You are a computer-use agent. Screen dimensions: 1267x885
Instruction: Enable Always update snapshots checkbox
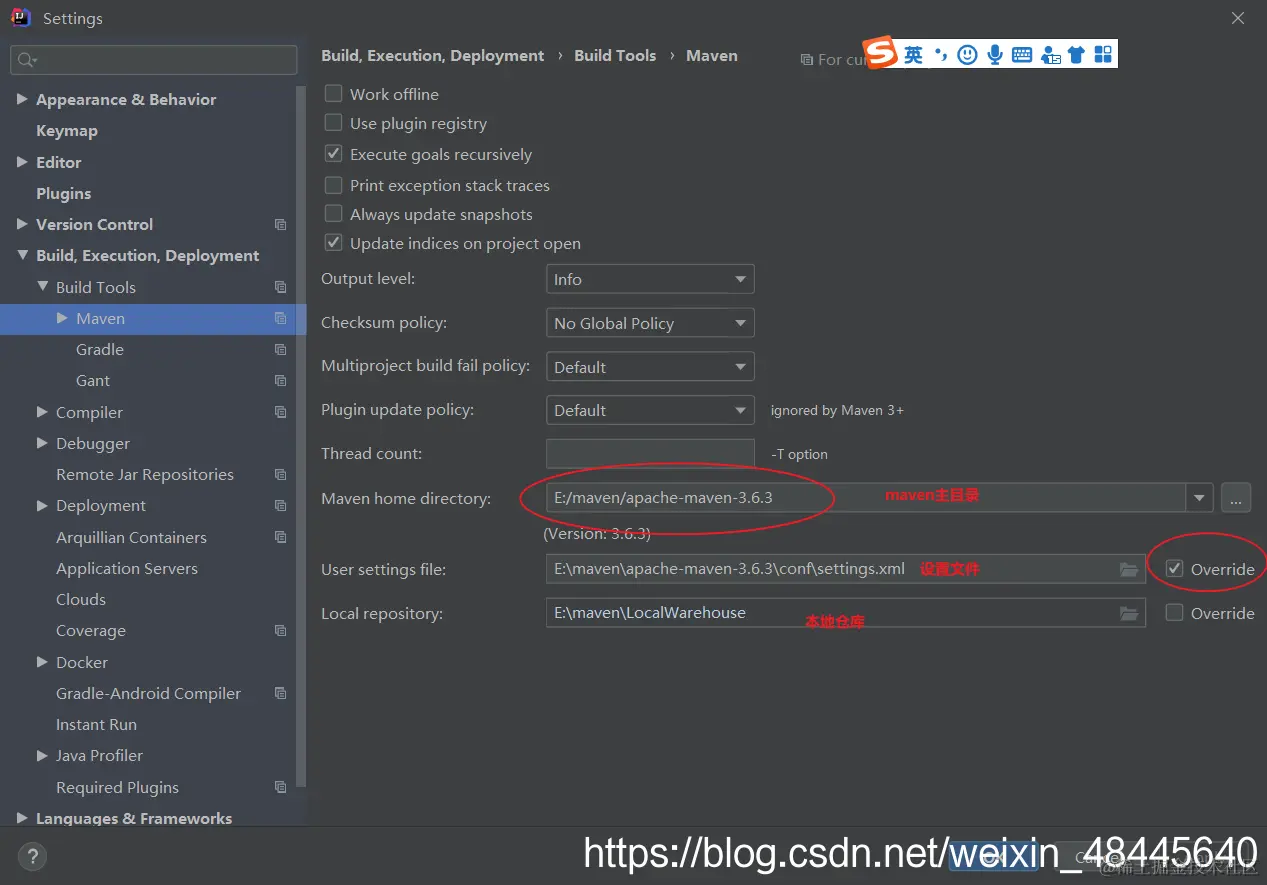coord(333,214)
